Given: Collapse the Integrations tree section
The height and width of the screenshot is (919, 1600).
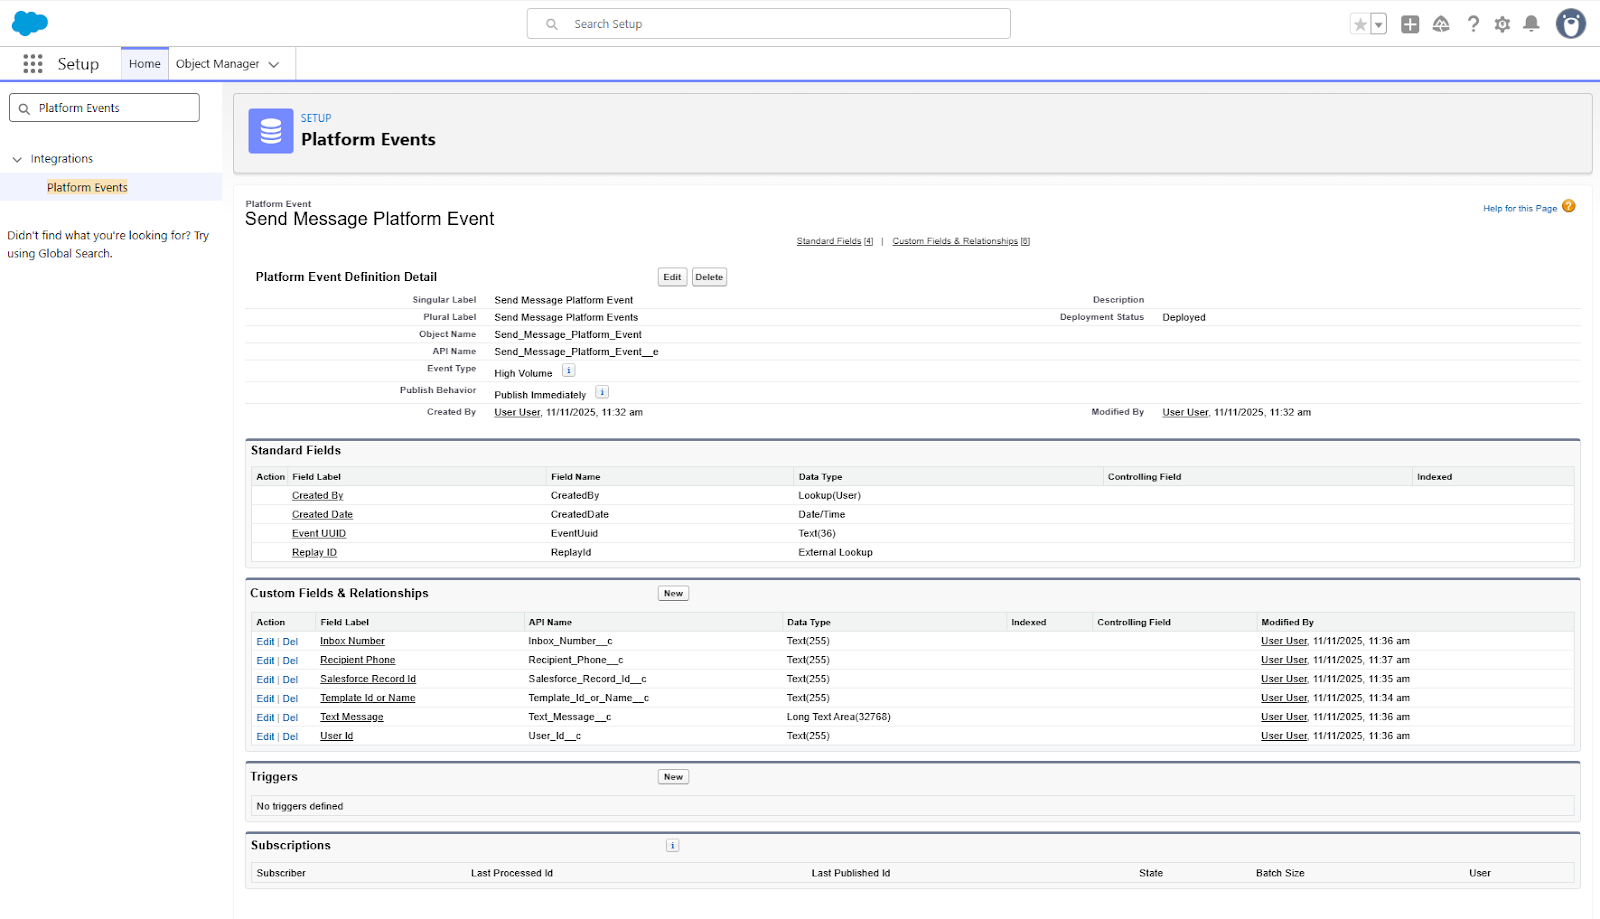Looking at the screenshot, I should point(17,159).
